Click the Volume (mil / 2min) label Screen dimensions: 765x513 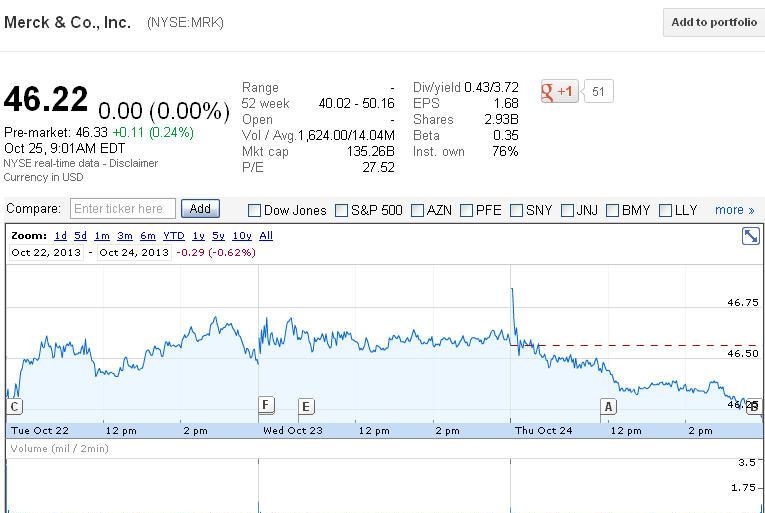click(59, 448)
